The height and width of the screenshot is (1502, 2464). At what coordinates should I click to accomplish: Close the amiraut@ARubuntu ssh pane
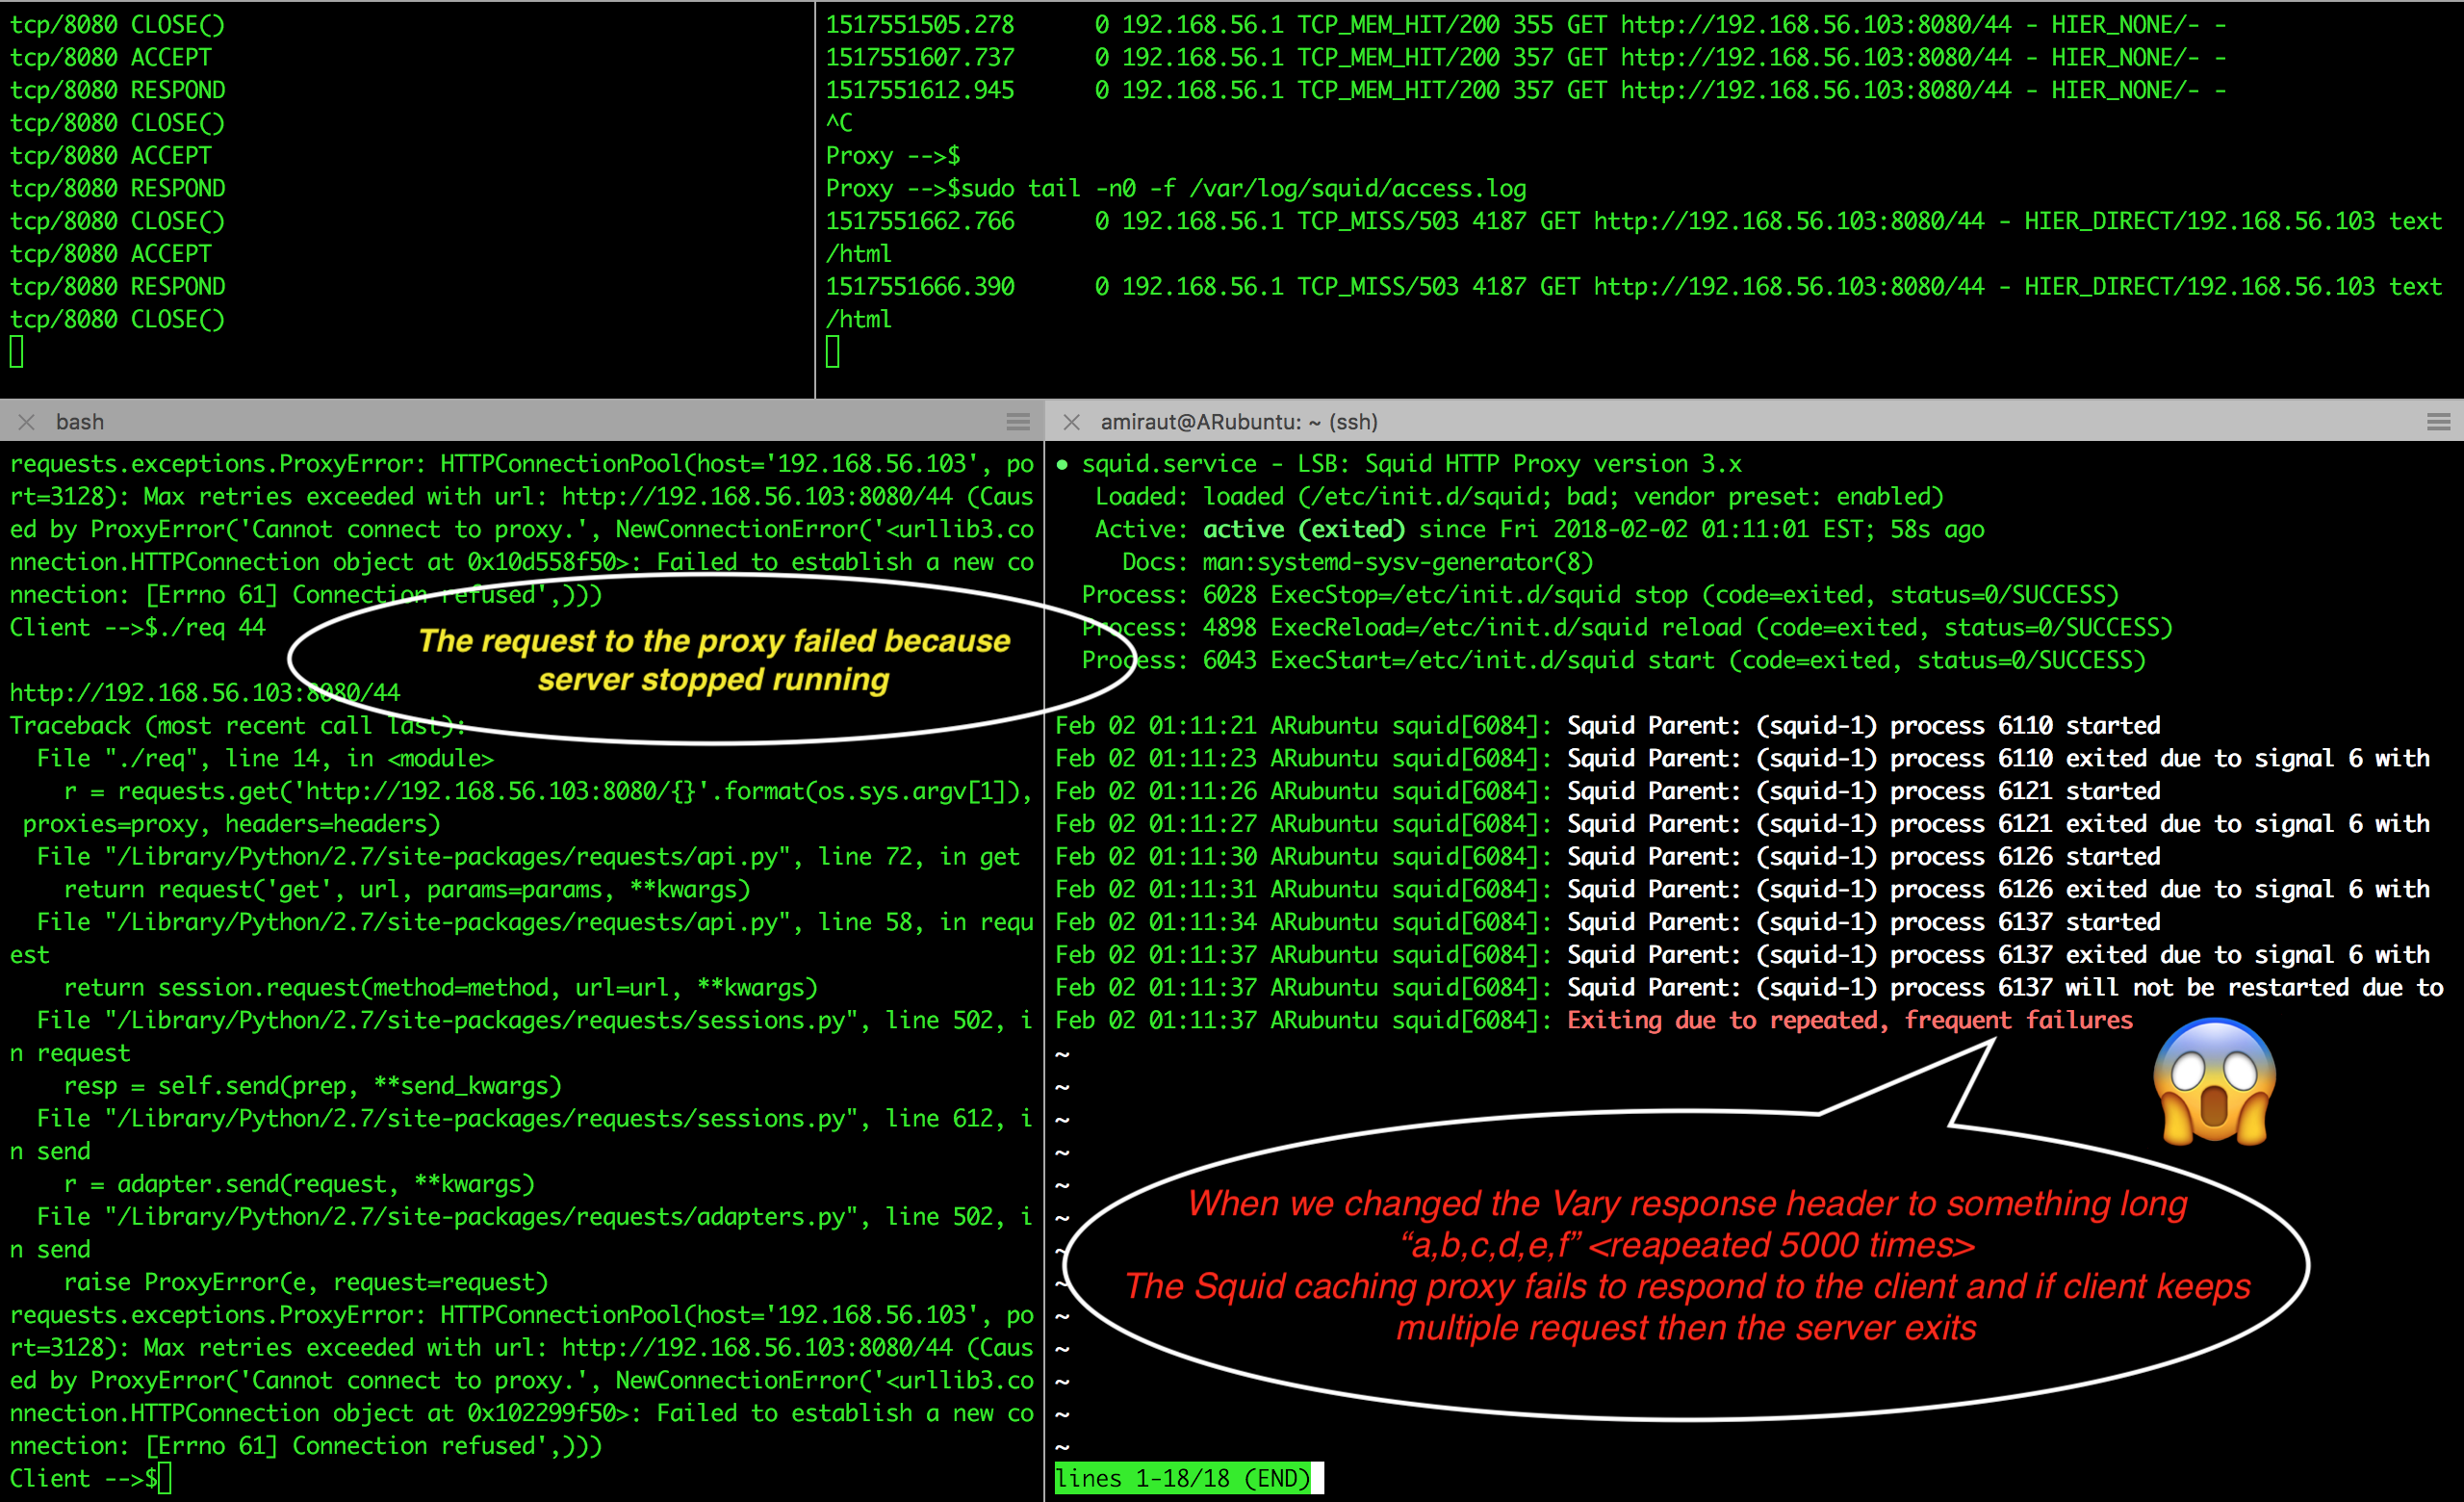[x=1071, y=422]
